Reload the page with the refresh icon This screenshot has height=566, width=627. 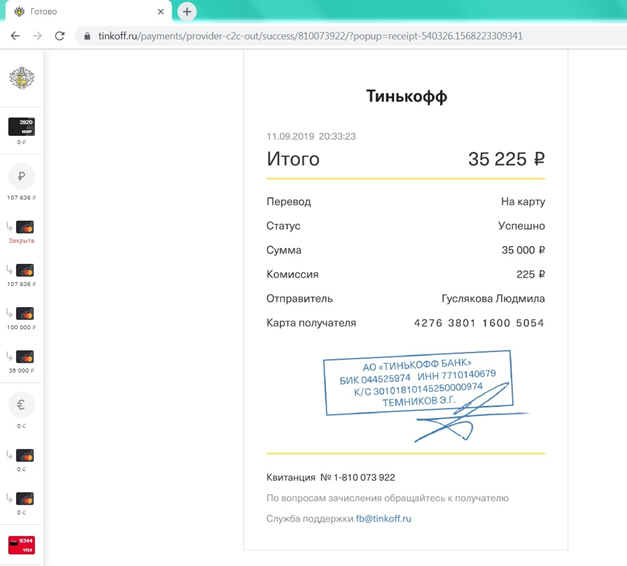[x=60, y=36]
